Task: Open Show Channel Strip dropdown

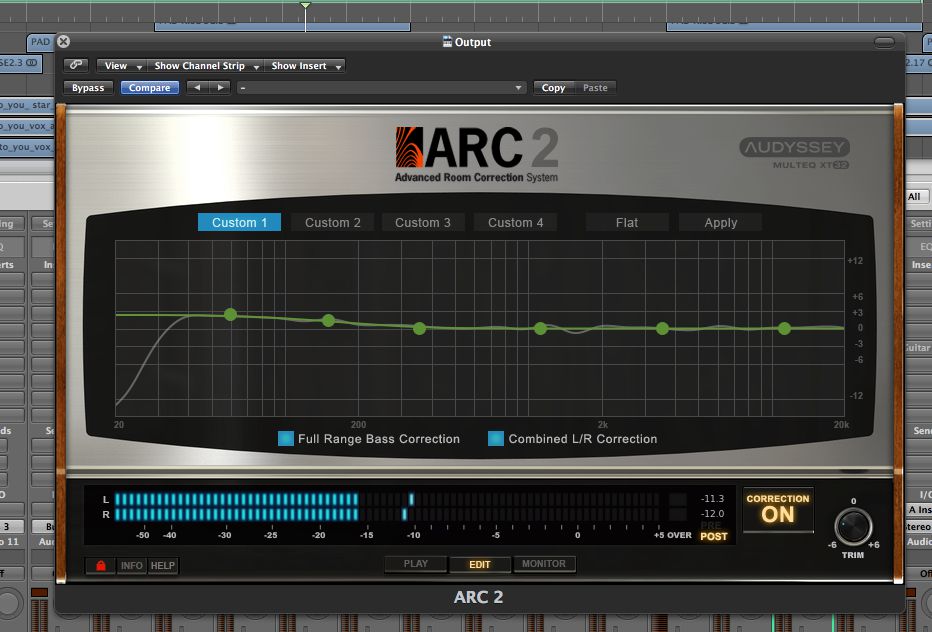Action: point(206,65)
